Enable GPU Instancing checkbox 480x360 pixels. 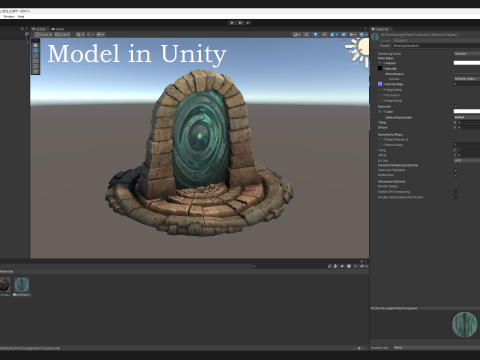point(456,192)
